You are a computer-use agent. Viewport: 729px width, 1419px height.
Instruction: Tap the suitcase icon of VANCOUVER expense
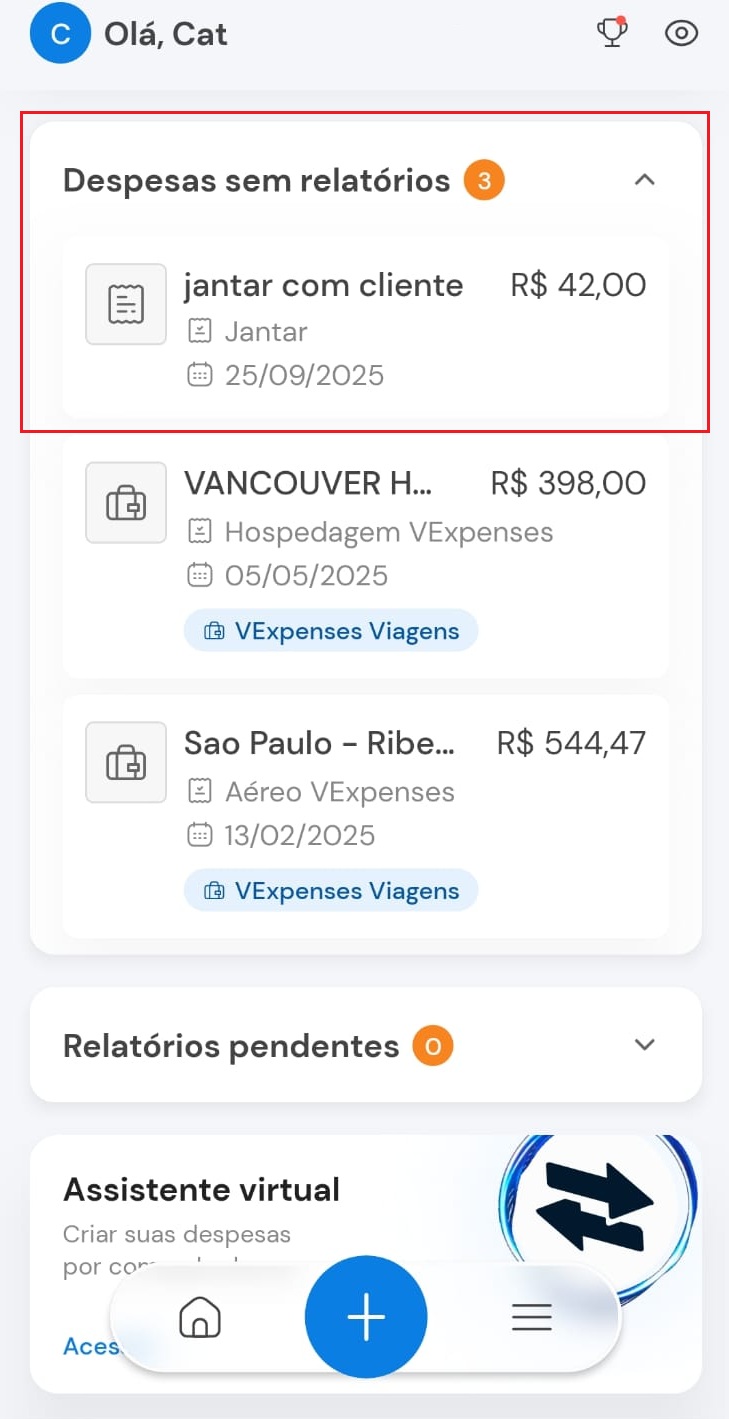click(x=126, y=503)
